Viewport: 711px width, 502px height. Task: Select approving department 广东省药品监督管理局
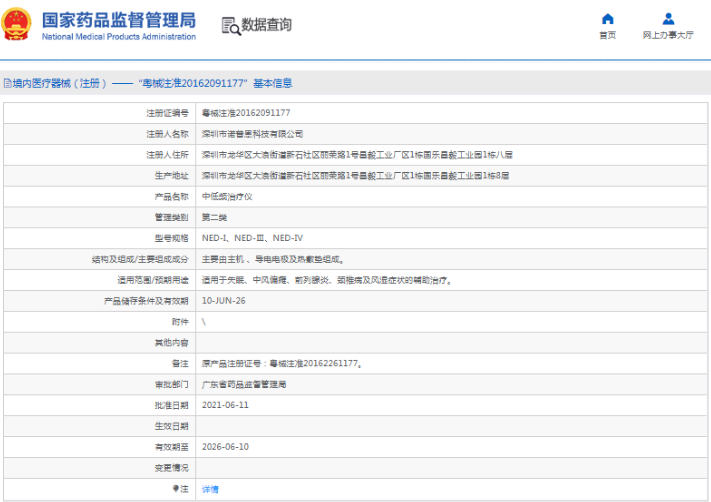(x=243, y=384)
